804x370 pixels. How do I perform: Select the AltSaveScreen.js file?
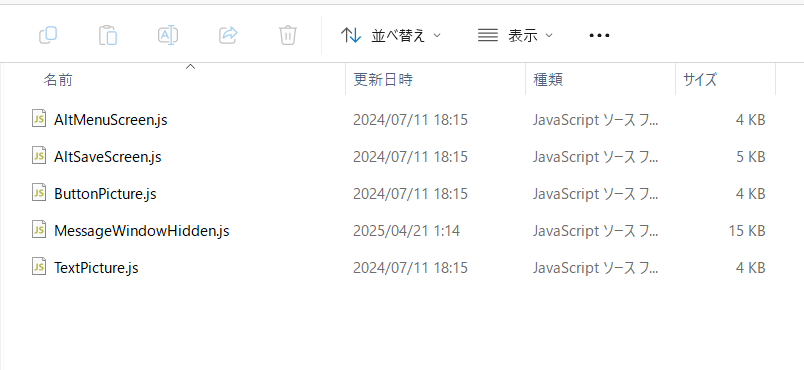point(108,157)
